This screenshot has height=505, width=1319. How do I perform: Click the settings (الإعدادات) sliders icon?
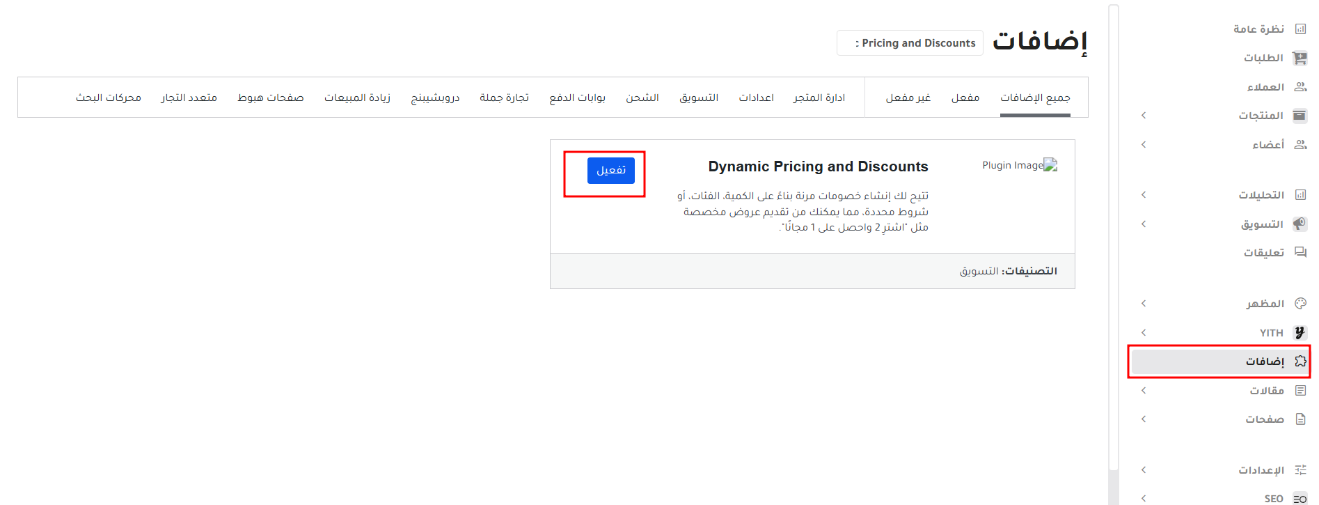(1301, 469)
